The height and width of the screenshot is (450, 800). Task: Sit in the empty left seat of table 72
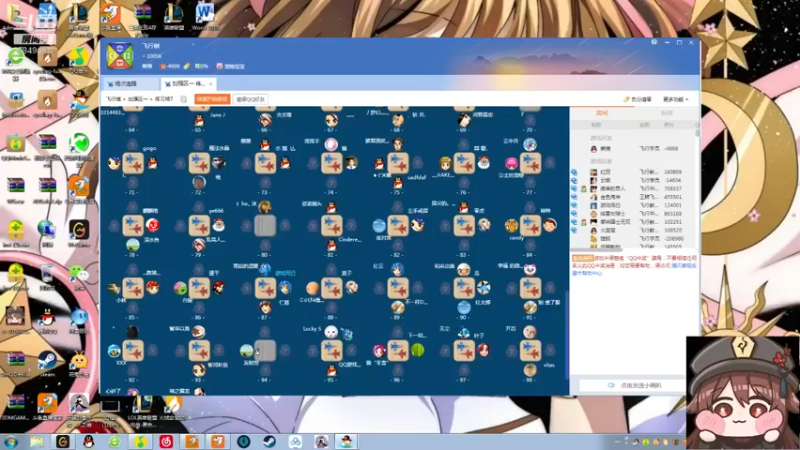pos(180,164)
